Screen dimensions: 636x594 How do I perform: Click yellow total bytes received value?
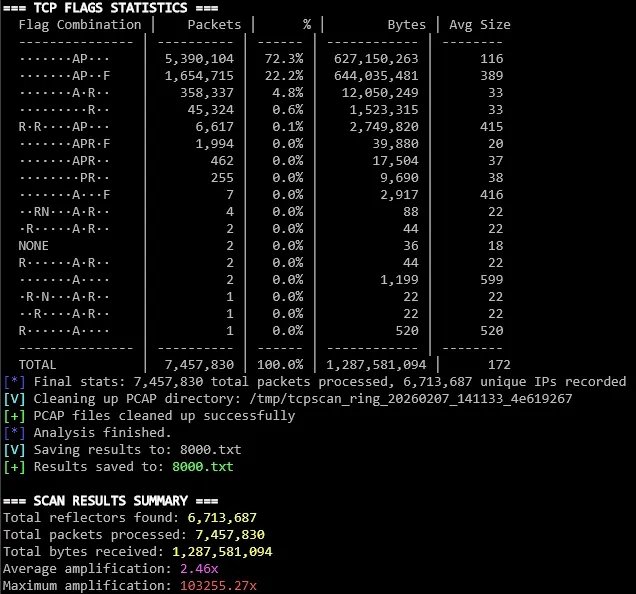point(222,552)
